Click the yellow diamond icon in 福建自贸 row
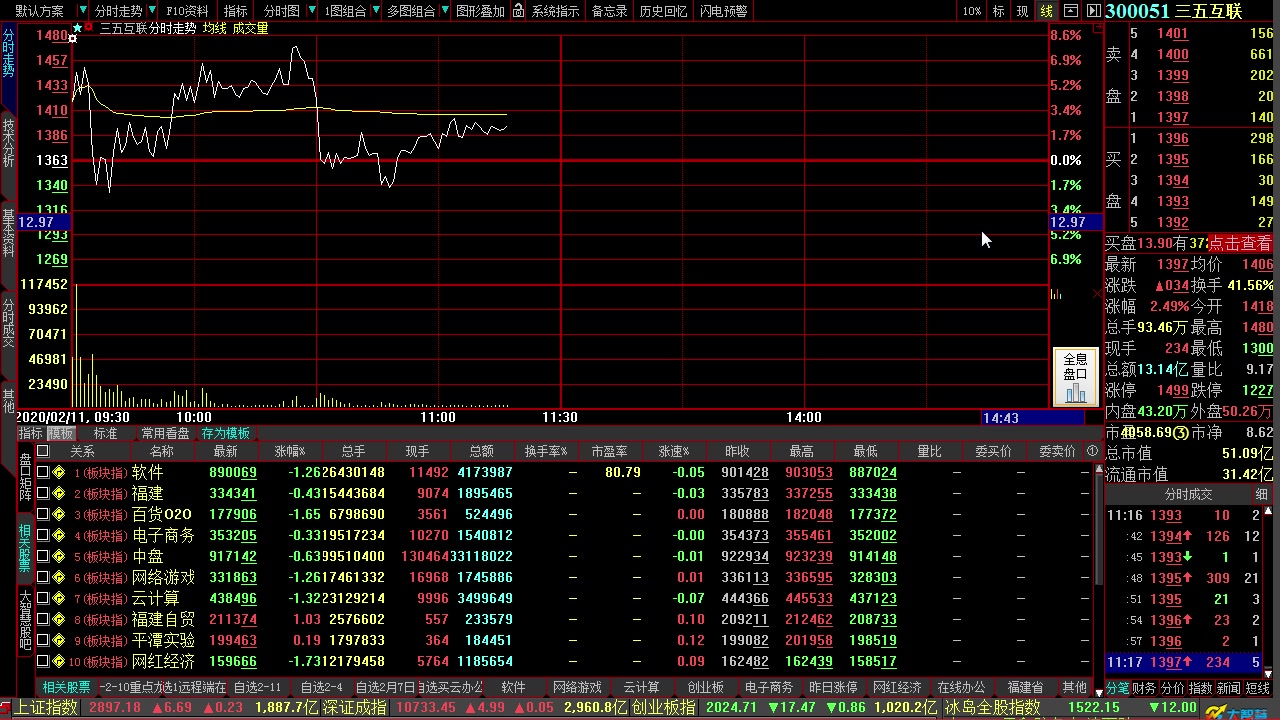The width and height of the screenshot is (1280, 720). (59, 619)
